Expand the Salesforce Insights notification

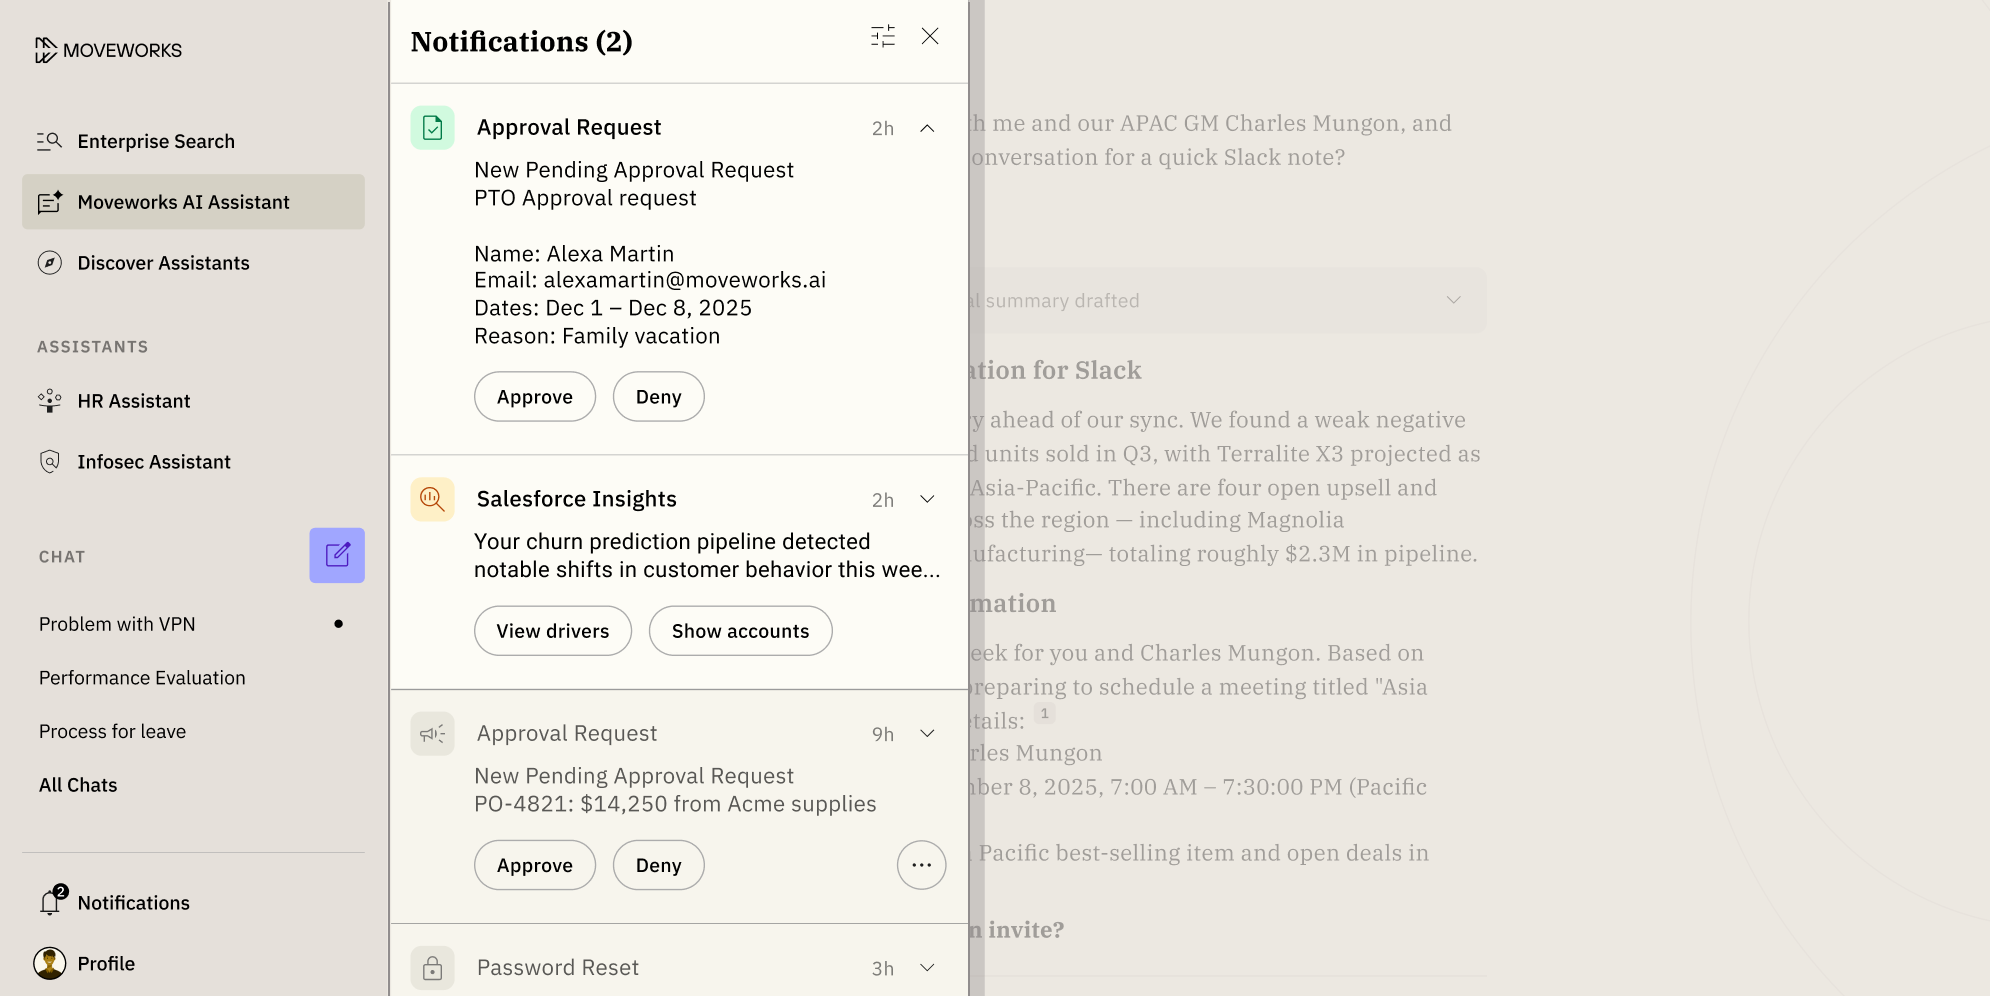click(x=927, y=499)
